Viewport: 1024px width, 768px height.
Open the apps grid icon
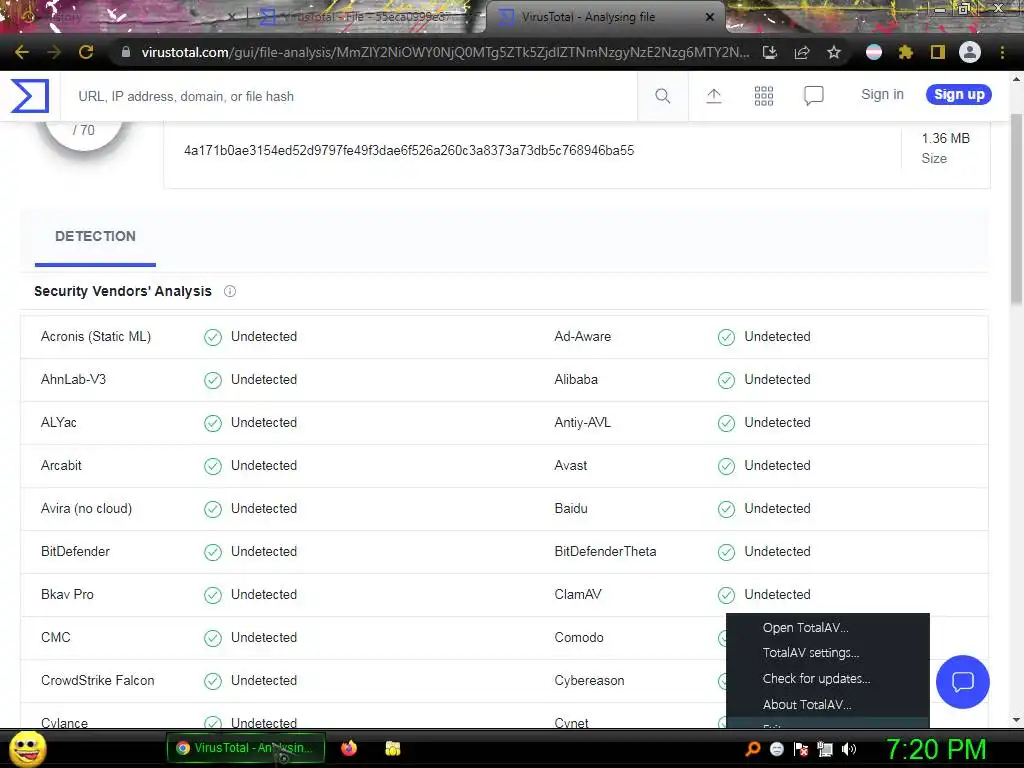[763, 96]
